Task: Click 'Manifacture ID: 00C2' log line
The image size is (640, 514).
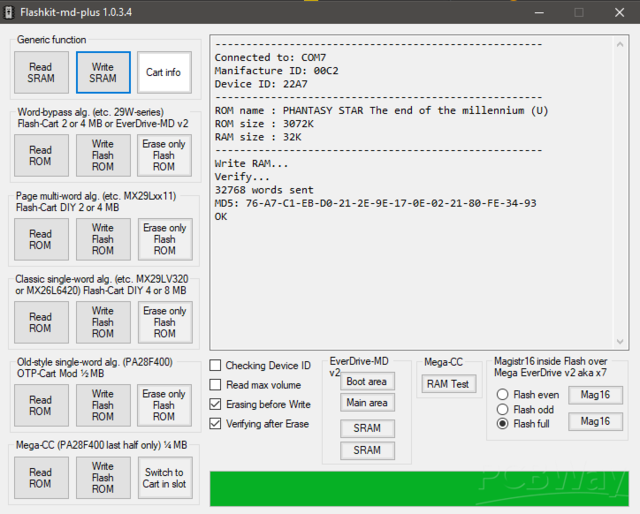Action: point(276,71)
